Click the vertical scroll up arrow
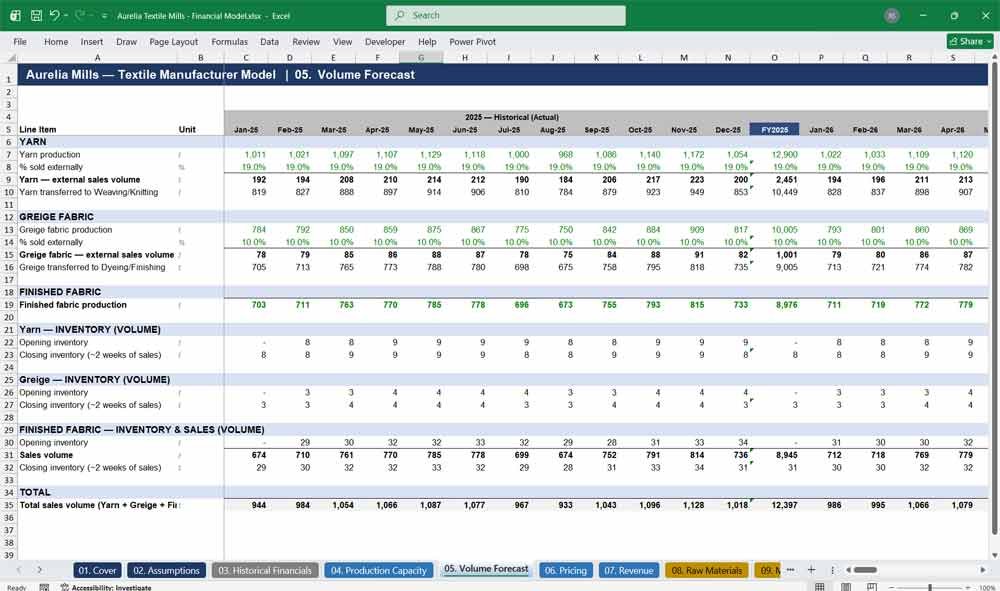 994,57
